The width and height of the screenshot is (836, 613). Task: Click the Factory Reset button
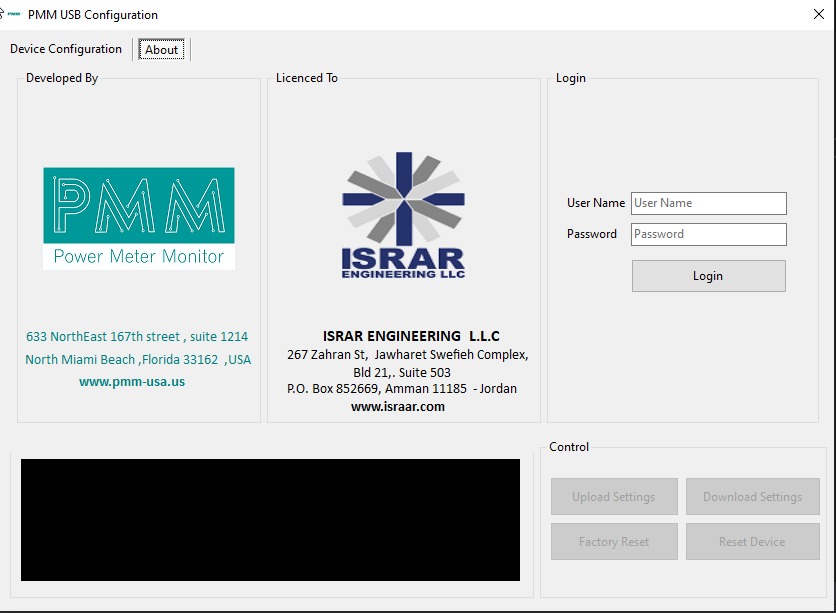click(x=614, y=541)
